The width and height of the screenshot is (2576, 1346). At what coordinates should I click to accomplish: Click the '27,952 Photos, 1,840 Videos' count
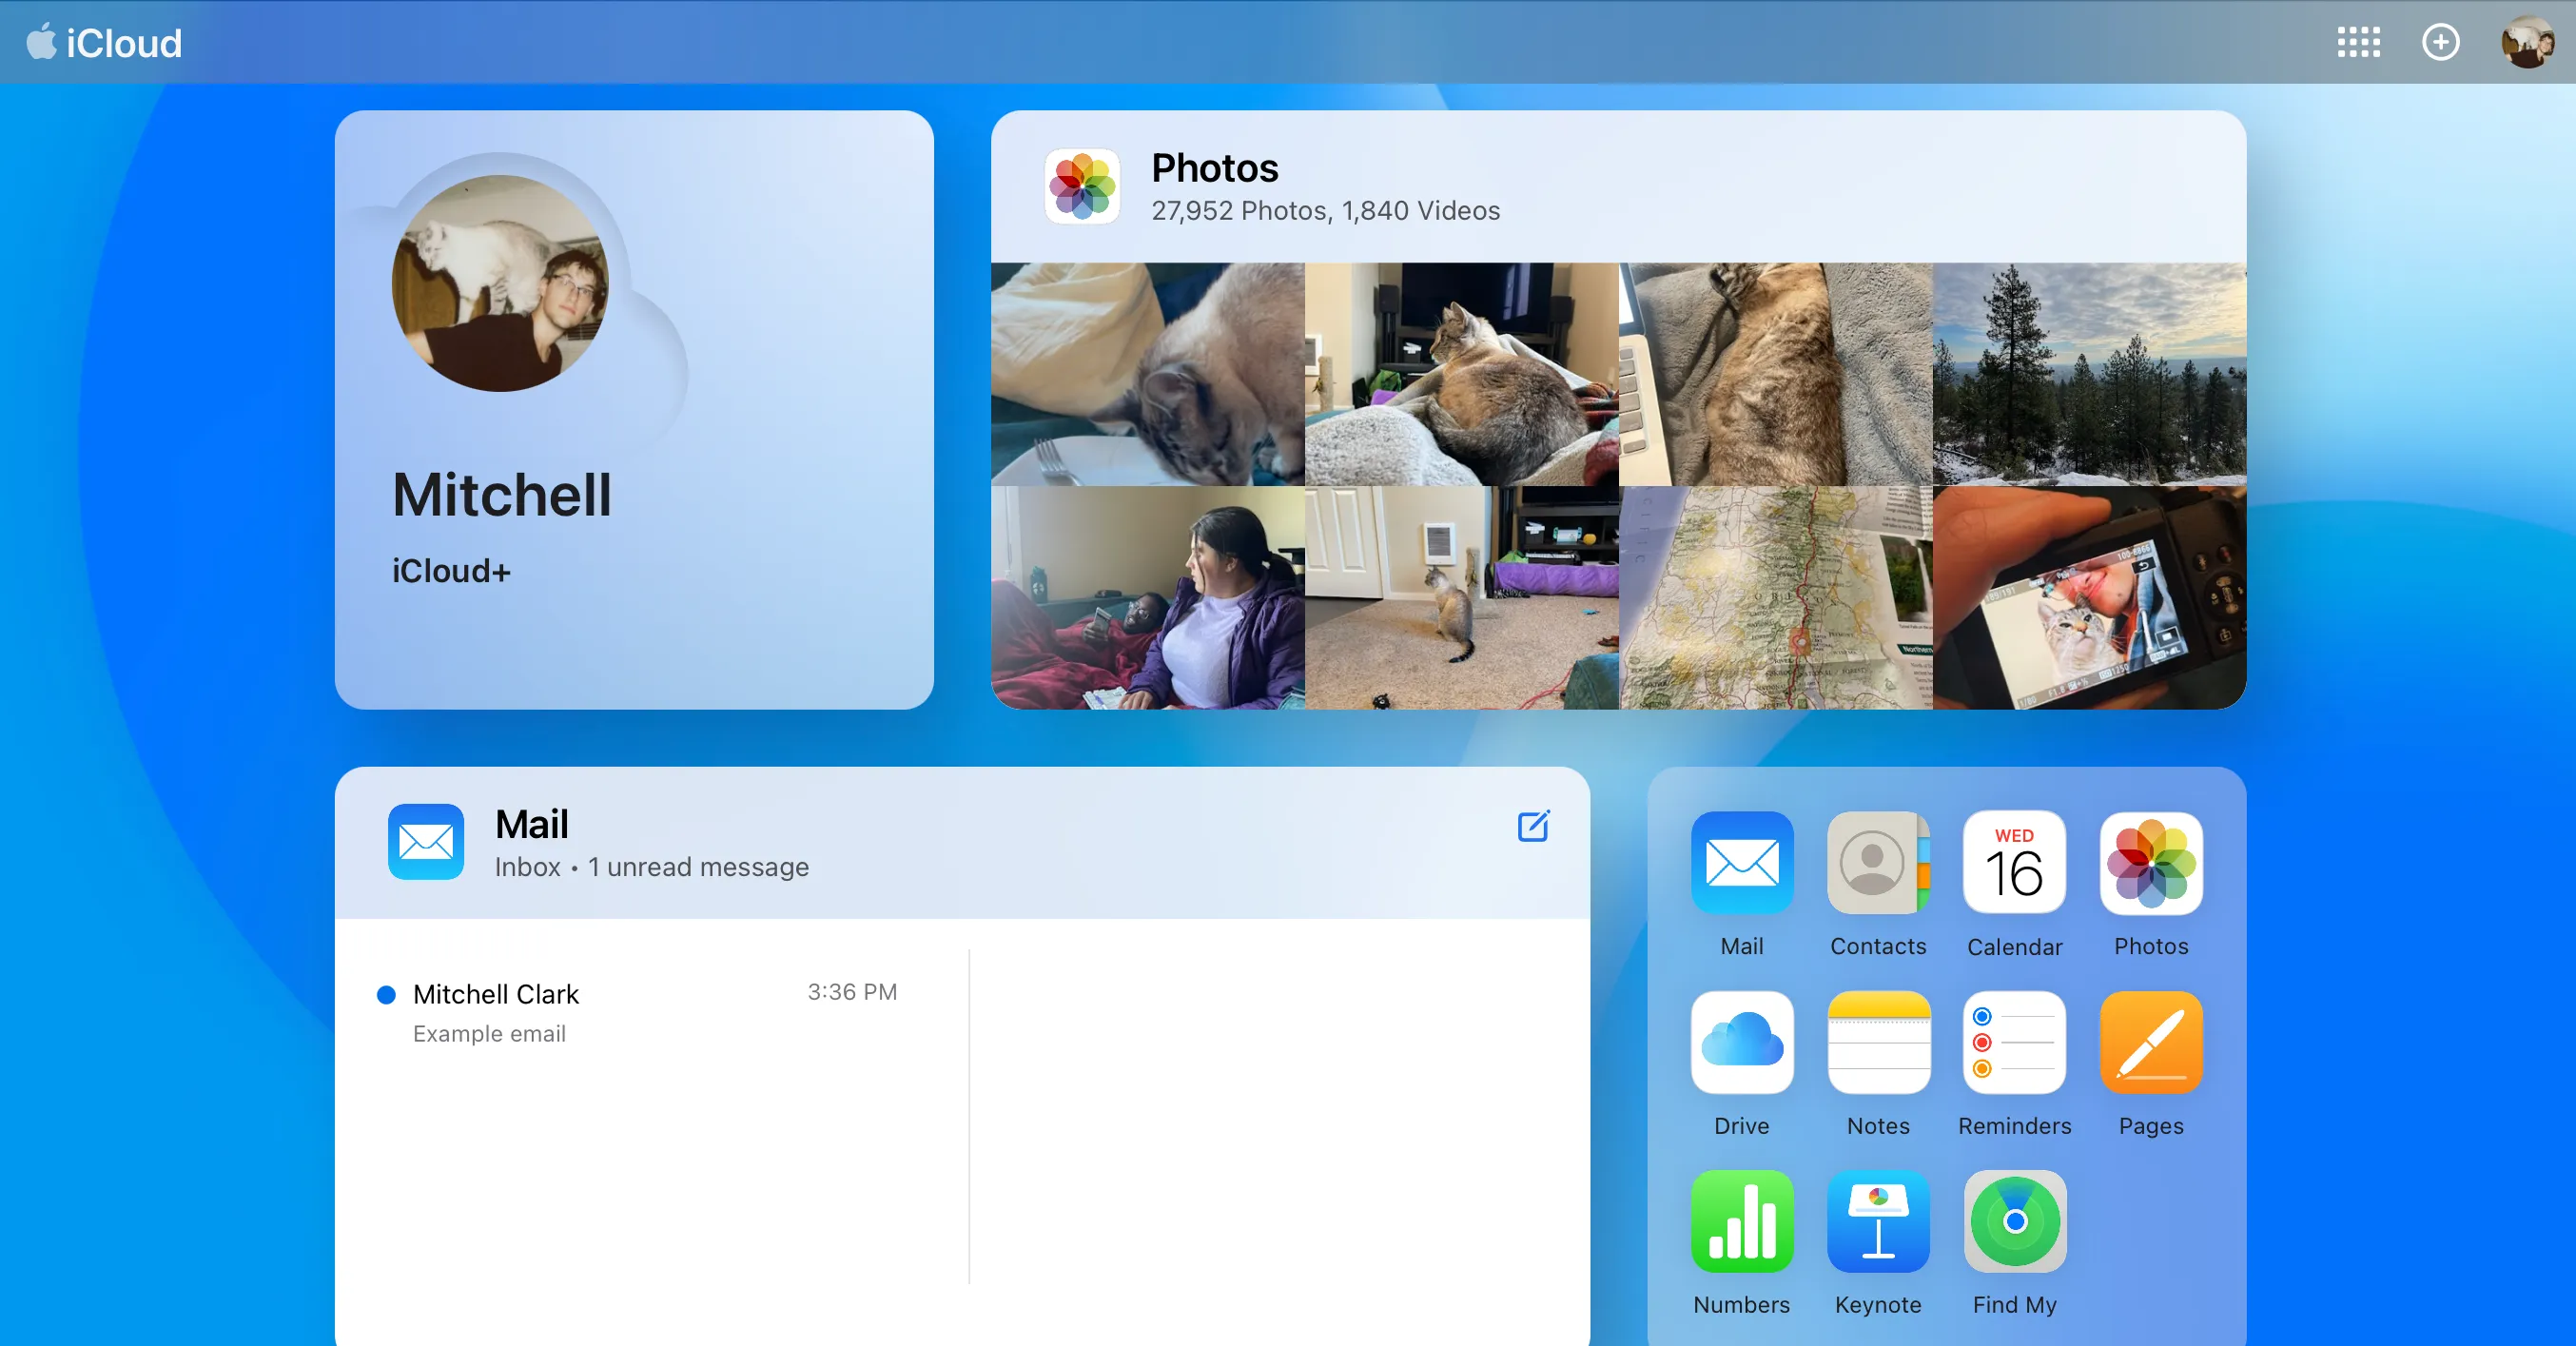tap(1325, 210)
